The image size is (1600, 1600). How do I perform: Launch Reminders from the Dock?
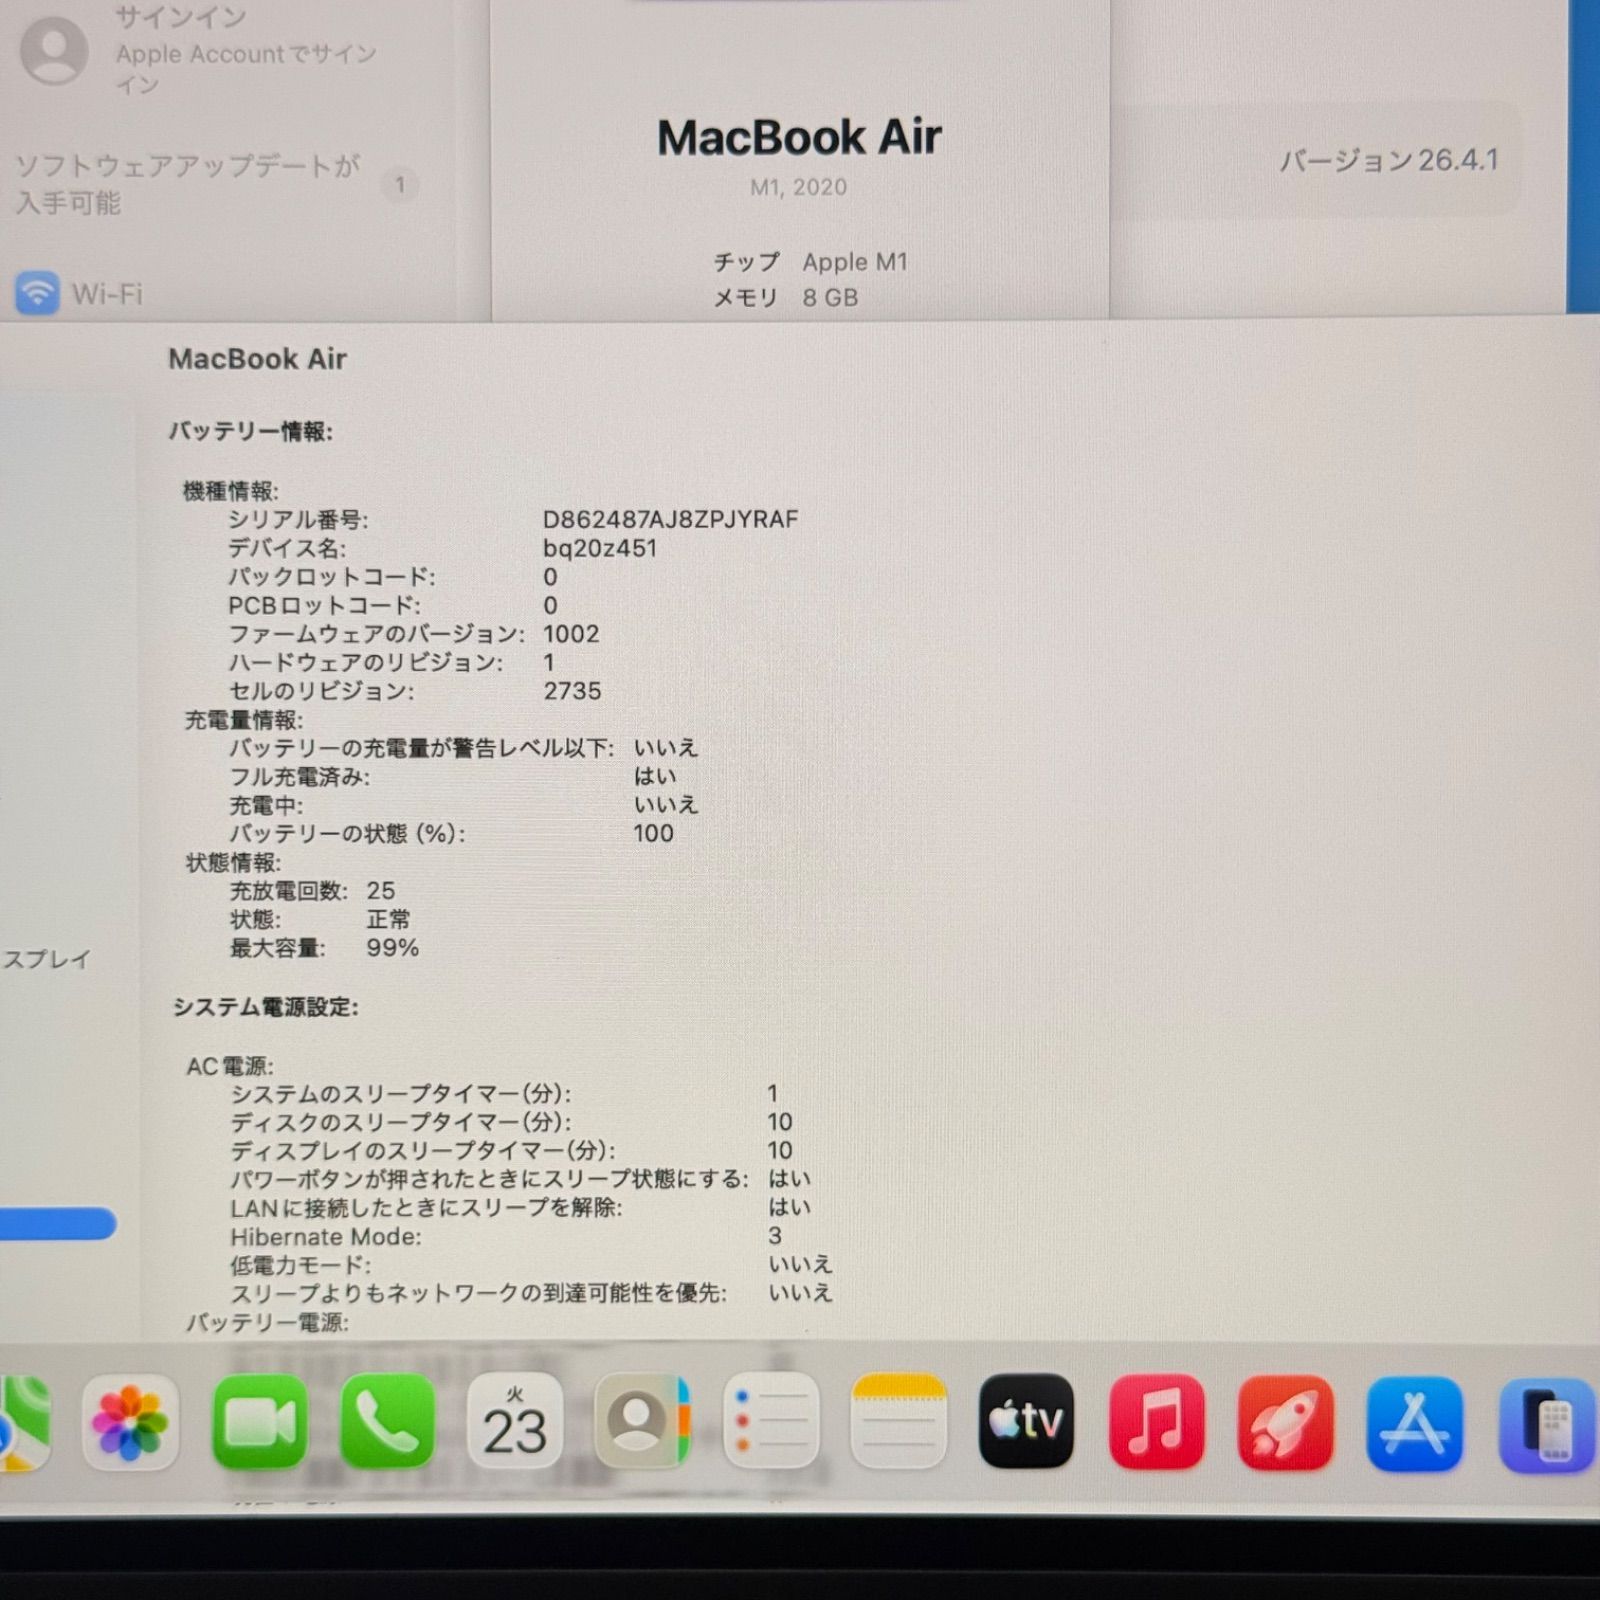point(771,1421)
